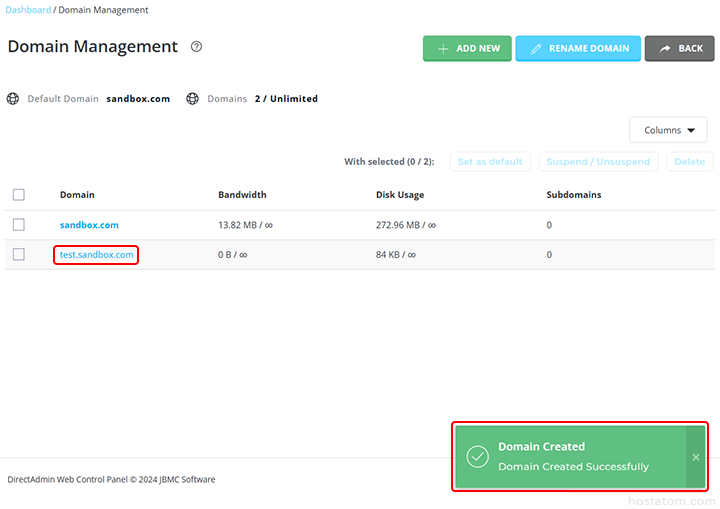The image size is (720, 509).
Task: Click the Rename Domain button
Action: tap(578, 48)
